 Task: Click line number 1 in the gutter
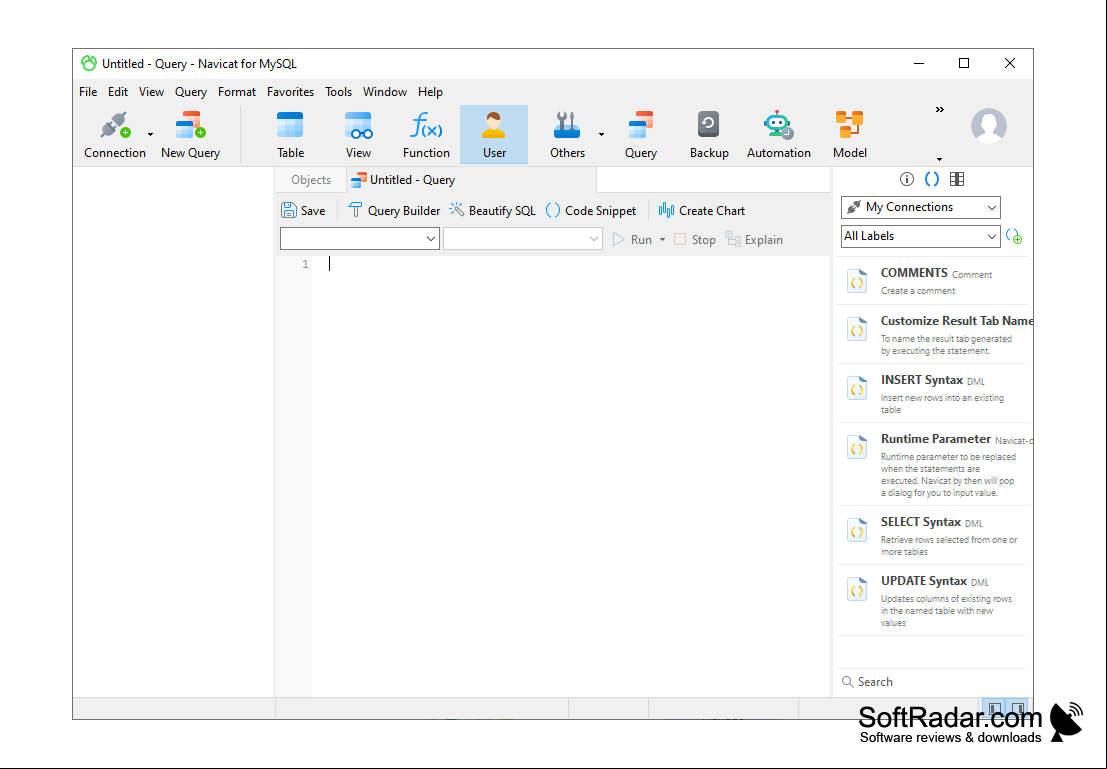[x=305, y=264]
